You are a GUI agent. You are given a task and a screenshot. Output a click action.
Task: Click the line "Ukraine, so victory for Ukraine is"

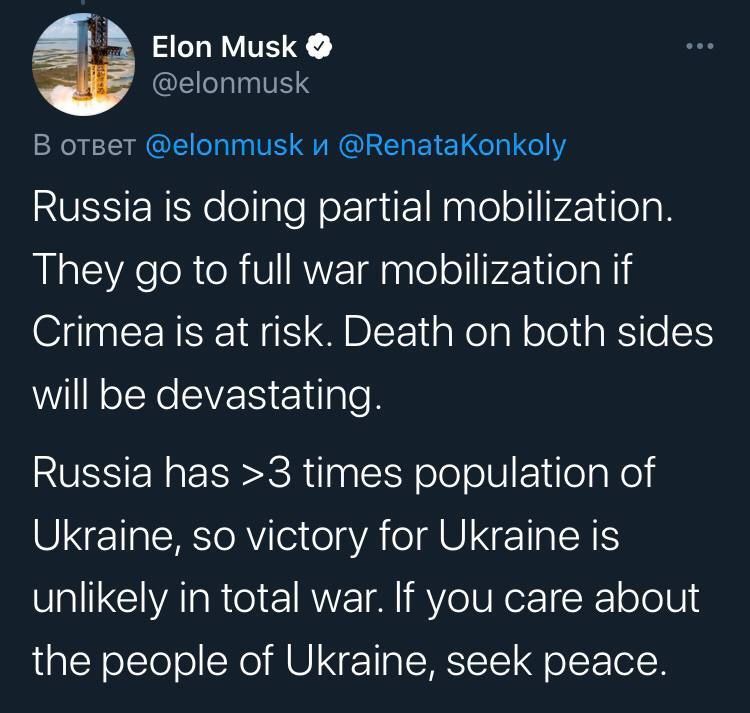326,535
